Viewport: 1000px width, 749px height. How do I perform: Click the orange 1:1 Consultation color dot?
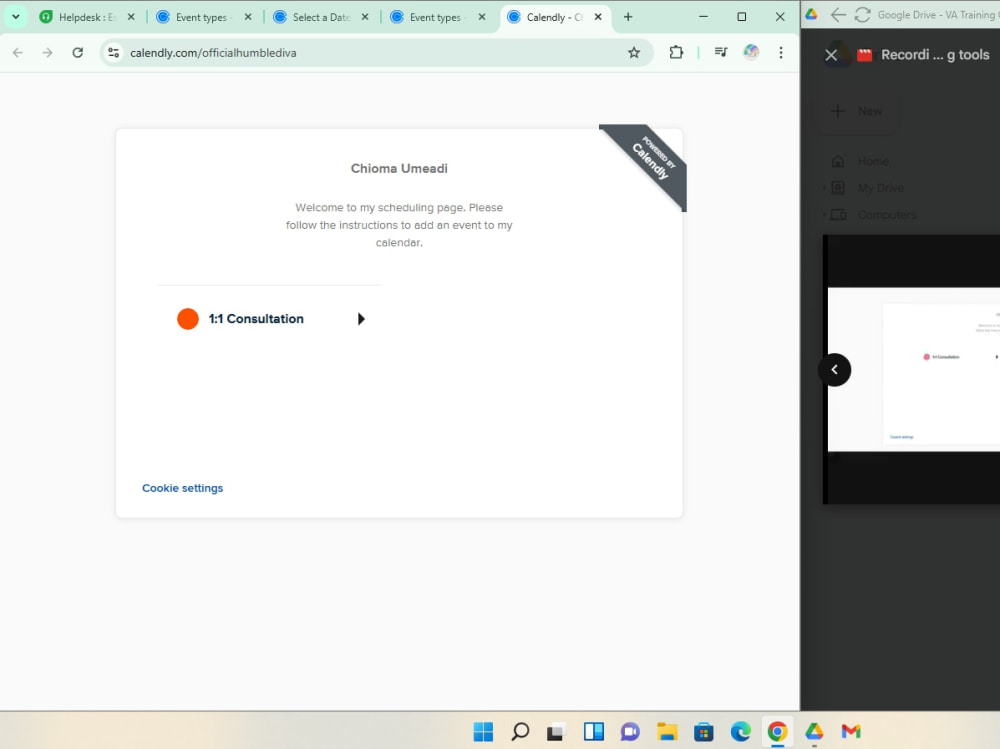pyautogui.click(x=188, y=319)
